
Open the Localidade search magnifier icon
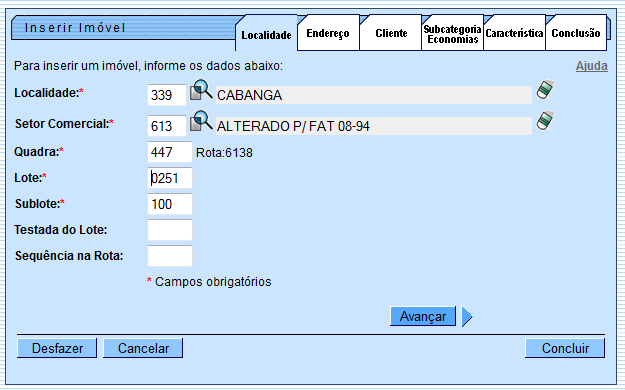[200, 90]
